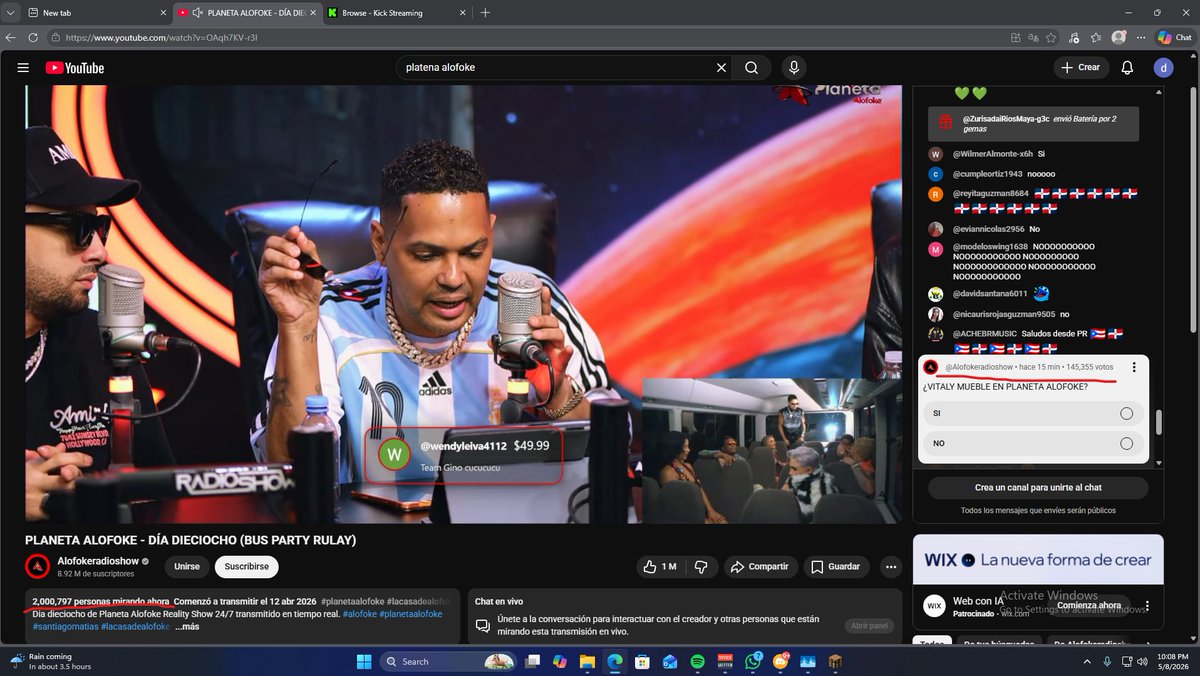Image resolution: width=1200 pixels, height=676 pixels.
Task: Refresh the page in Edge
Action: [33, 37]
